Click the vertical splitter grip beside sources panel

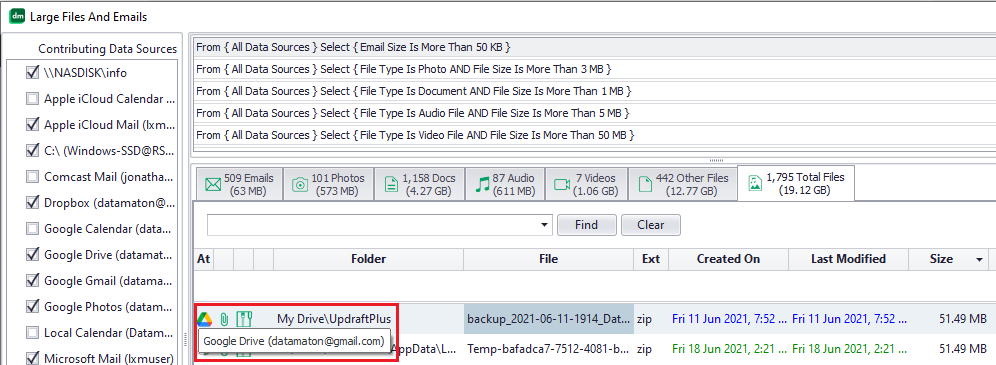tap(186, 339)
